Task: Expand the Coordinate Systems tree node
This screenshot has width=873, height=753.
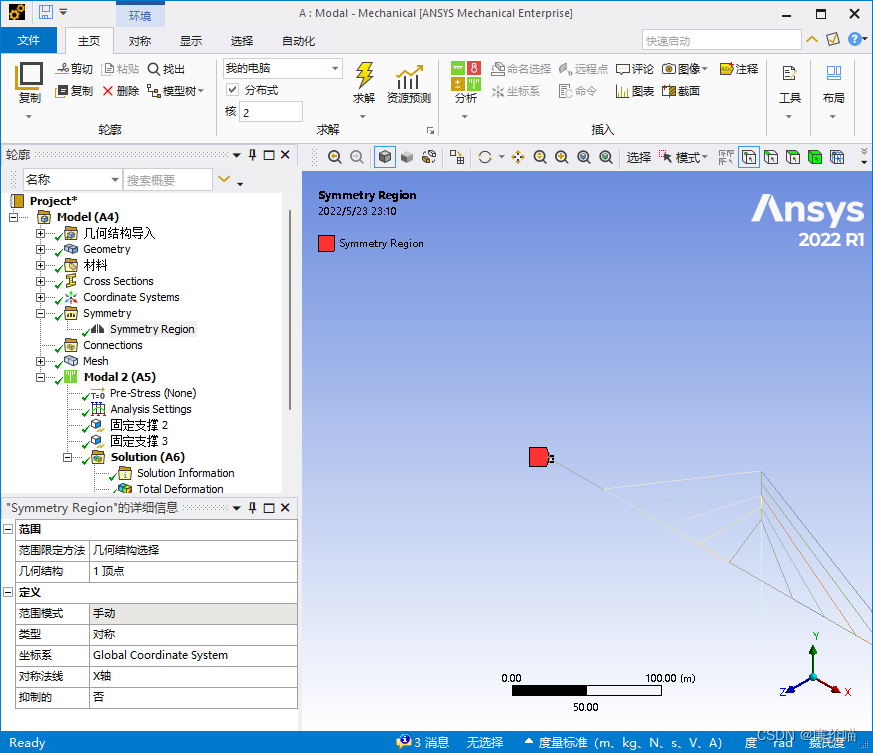Action: coord(40,297)
